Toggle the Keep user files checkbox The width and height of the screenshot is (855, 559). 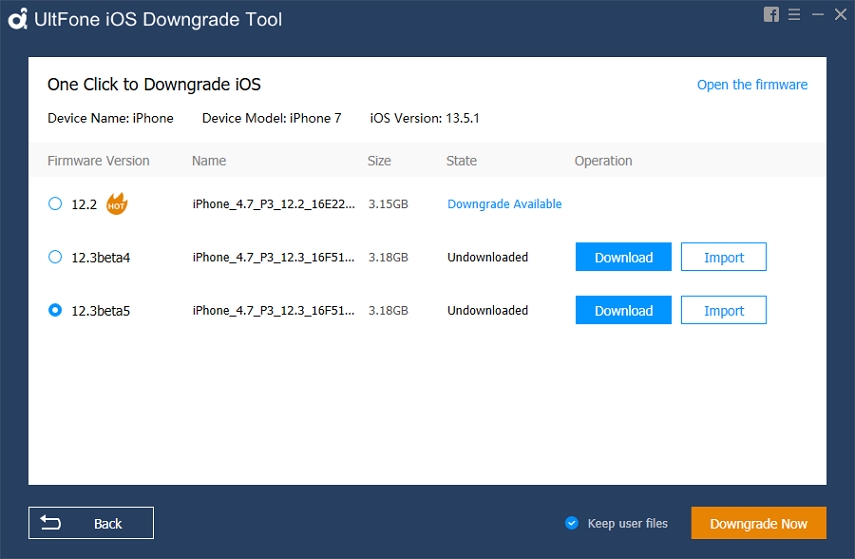(x=571, y=523)
